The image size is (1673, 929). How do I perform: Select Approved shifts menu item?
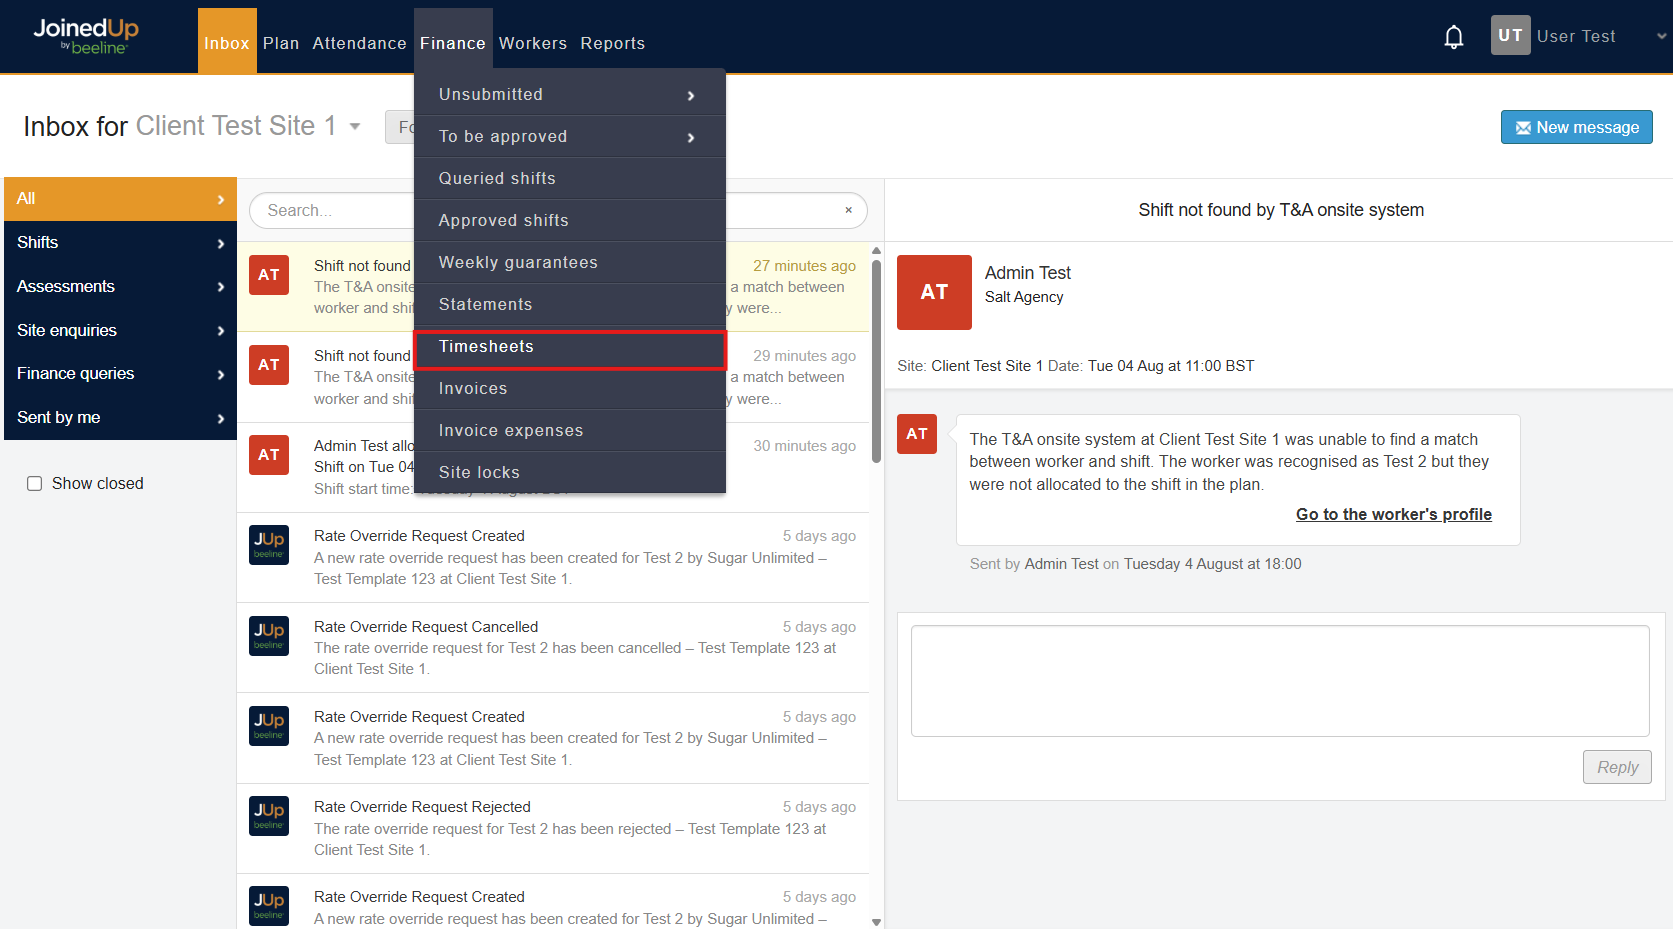click(569, 220)
